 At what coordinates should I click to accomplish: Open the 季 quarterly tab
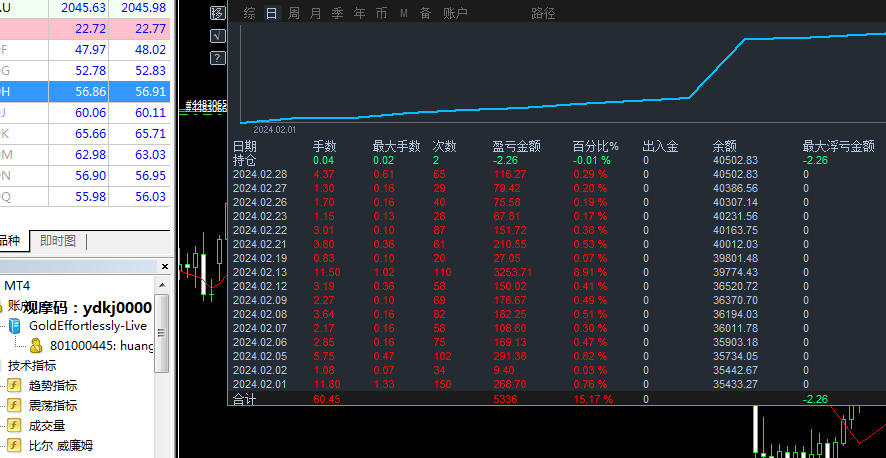[x=337, y=14]
